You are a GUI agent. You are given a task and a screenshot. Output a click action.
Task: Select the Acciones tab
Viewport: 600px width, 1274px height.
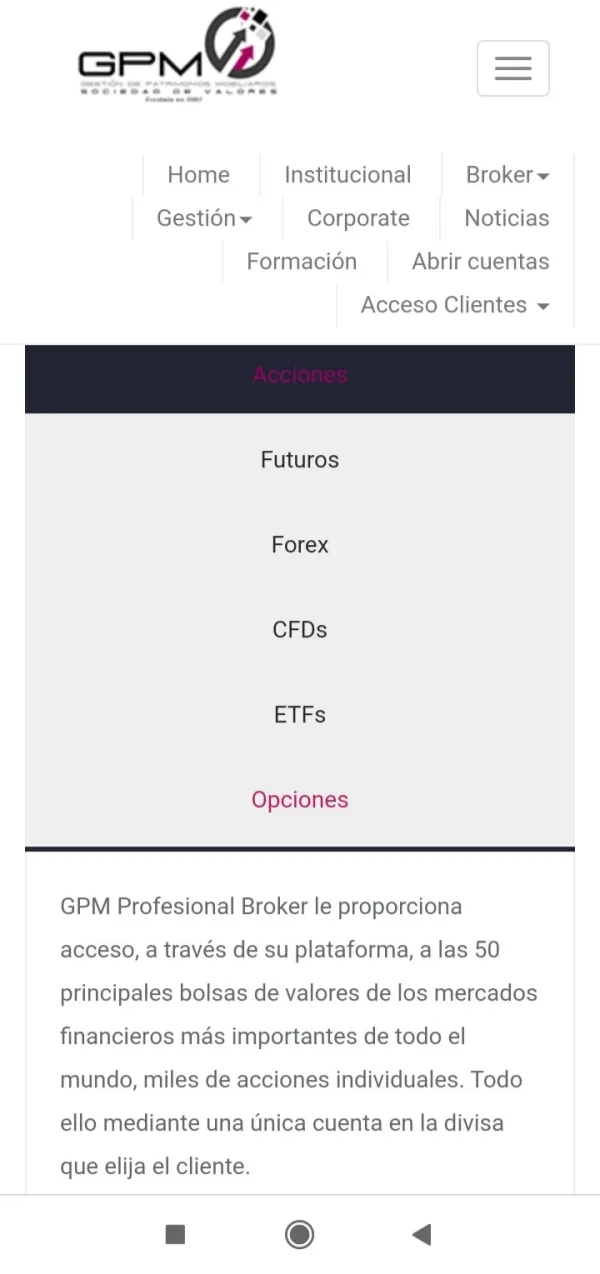[x=300, y=375]
